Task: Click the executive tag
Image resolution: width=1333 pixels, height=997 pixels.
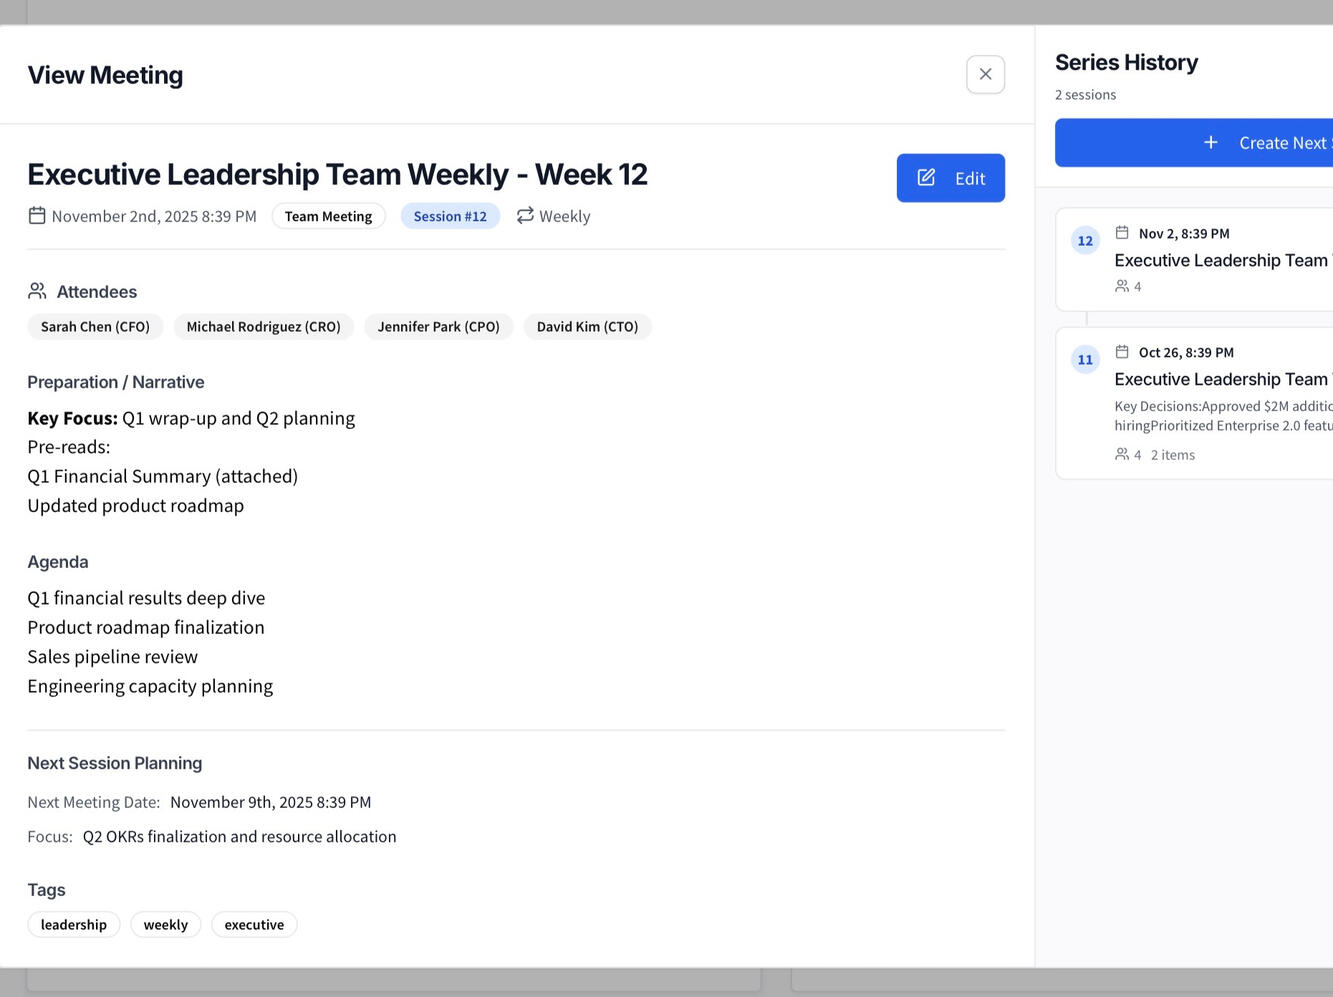Action: pos(254,925)
